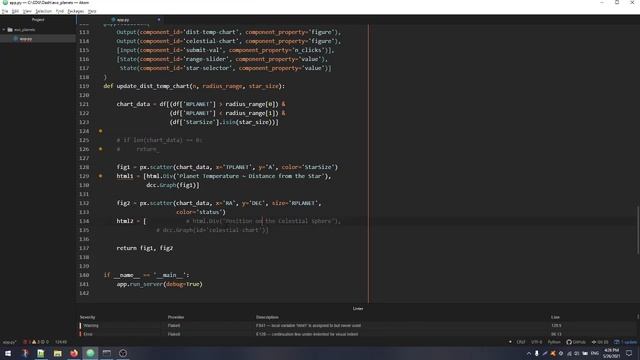Open the Selection menu
The width and height of the screenshot is (640, 360).
click(43, 11)
